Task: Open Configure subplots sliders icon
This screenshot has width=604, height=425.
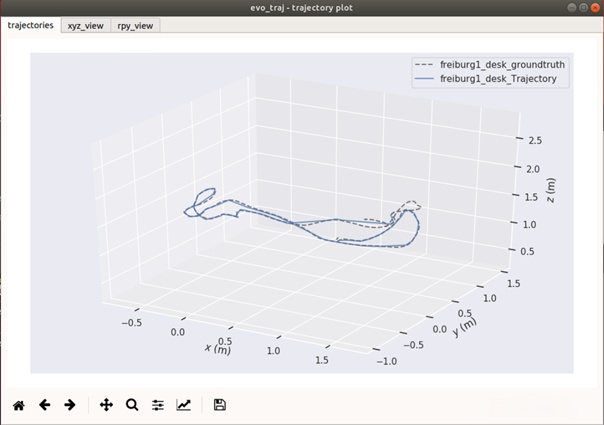Action: [x=158, y=405]
